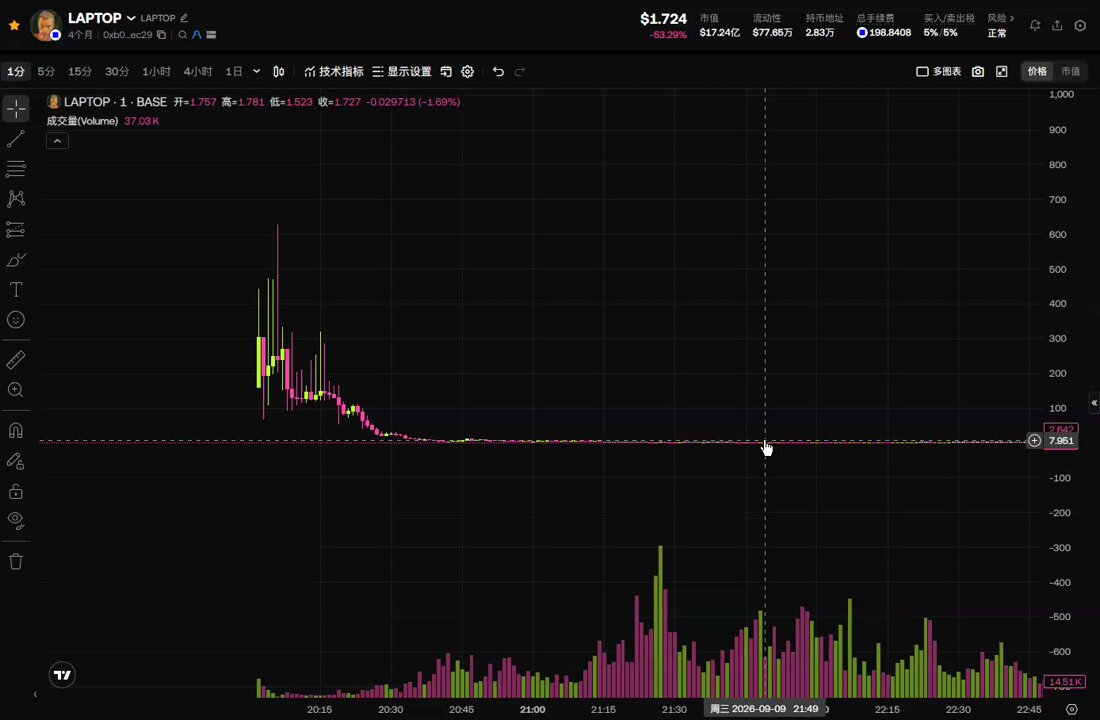The height and width of the screenshot is (720, 1100).
Task: Toggle magnet mode for drawings
Action: click(15, 430)
